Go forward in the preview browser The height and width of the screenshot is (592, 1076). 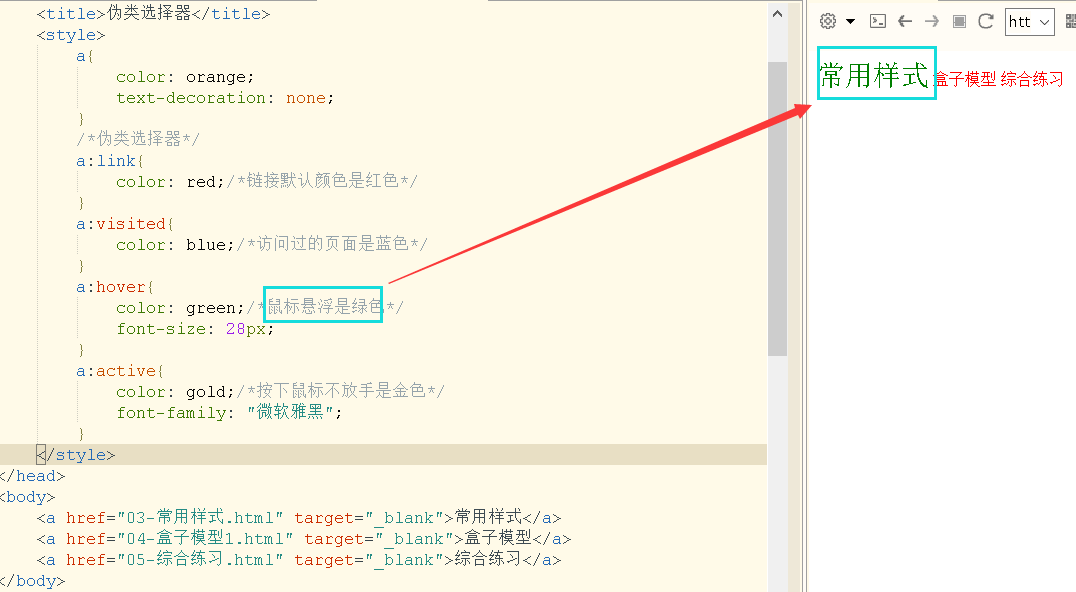931,21
